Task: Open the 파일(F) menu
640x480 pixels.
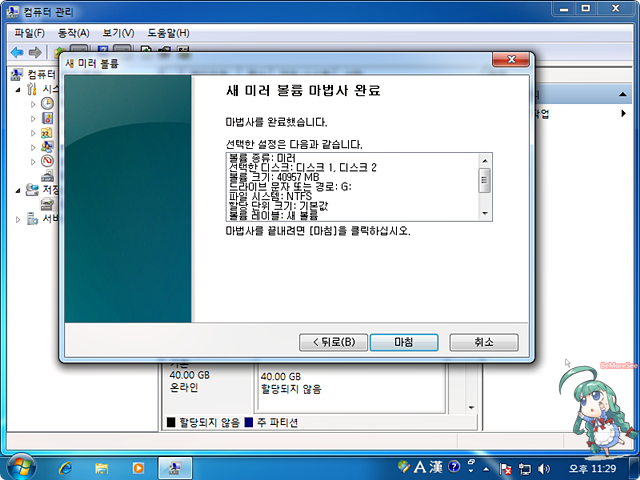Action: pos(28,33)
